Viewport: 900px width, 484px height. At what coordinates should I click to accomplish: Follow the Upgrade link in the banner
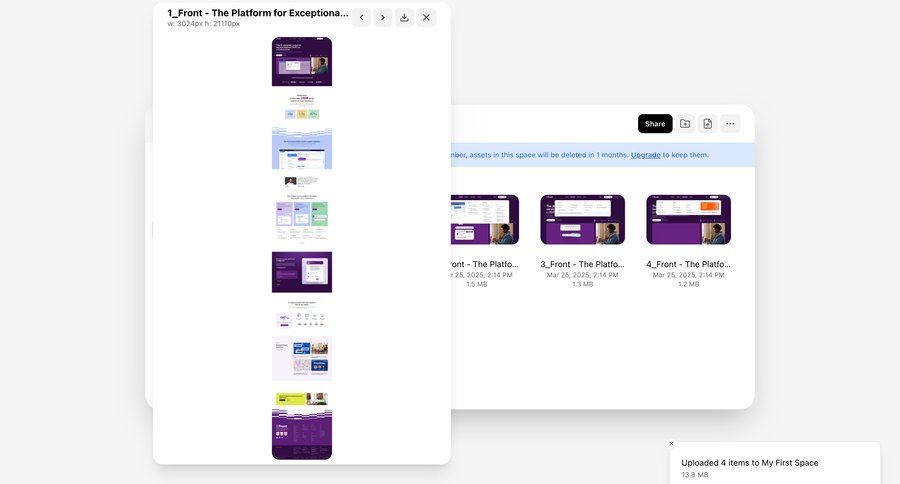click(x=645, y=155)
